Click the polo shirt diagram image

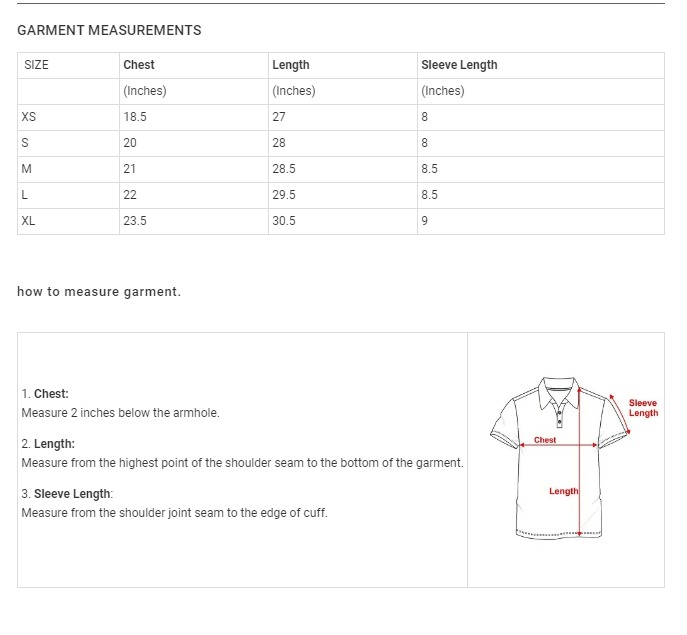click(x=560, y=459)
